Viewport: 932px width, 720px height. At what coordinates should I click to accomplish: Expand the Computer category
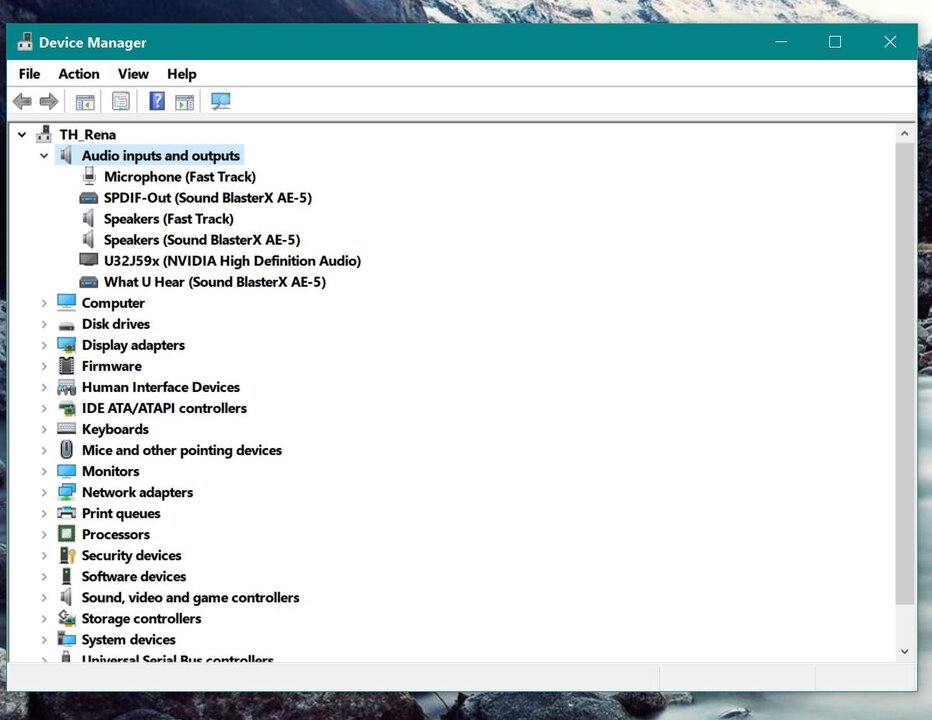(44, 303)
